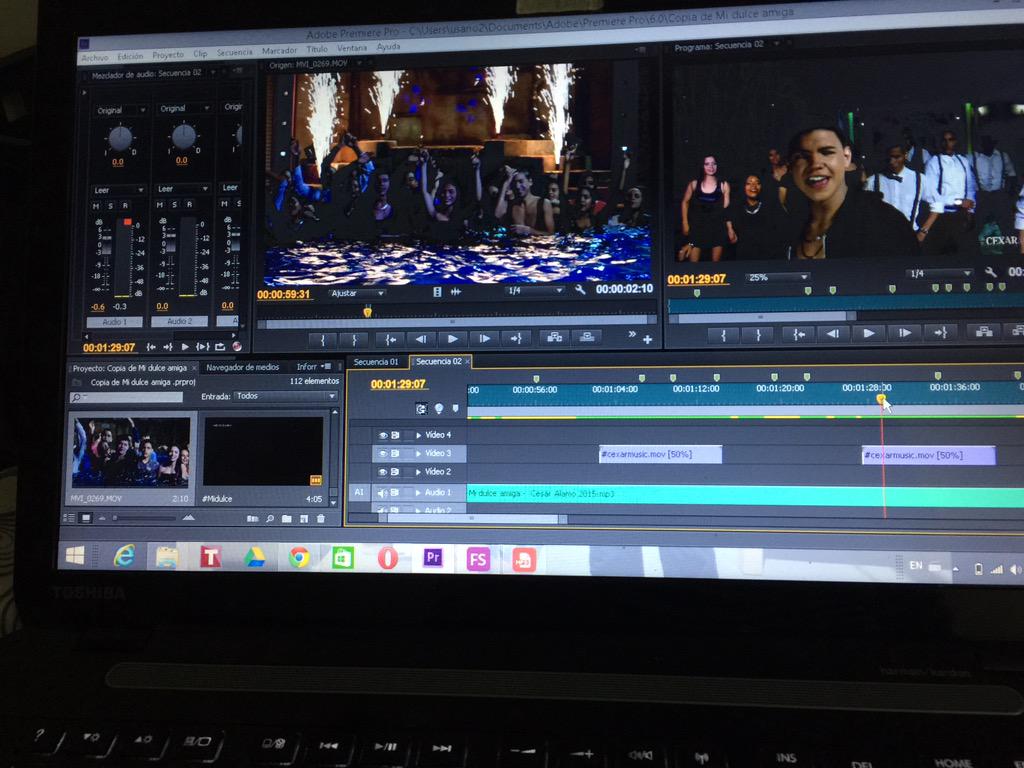
Task: Click Find magnifier icon at Project panel bottom
Action: pos(270,519)
